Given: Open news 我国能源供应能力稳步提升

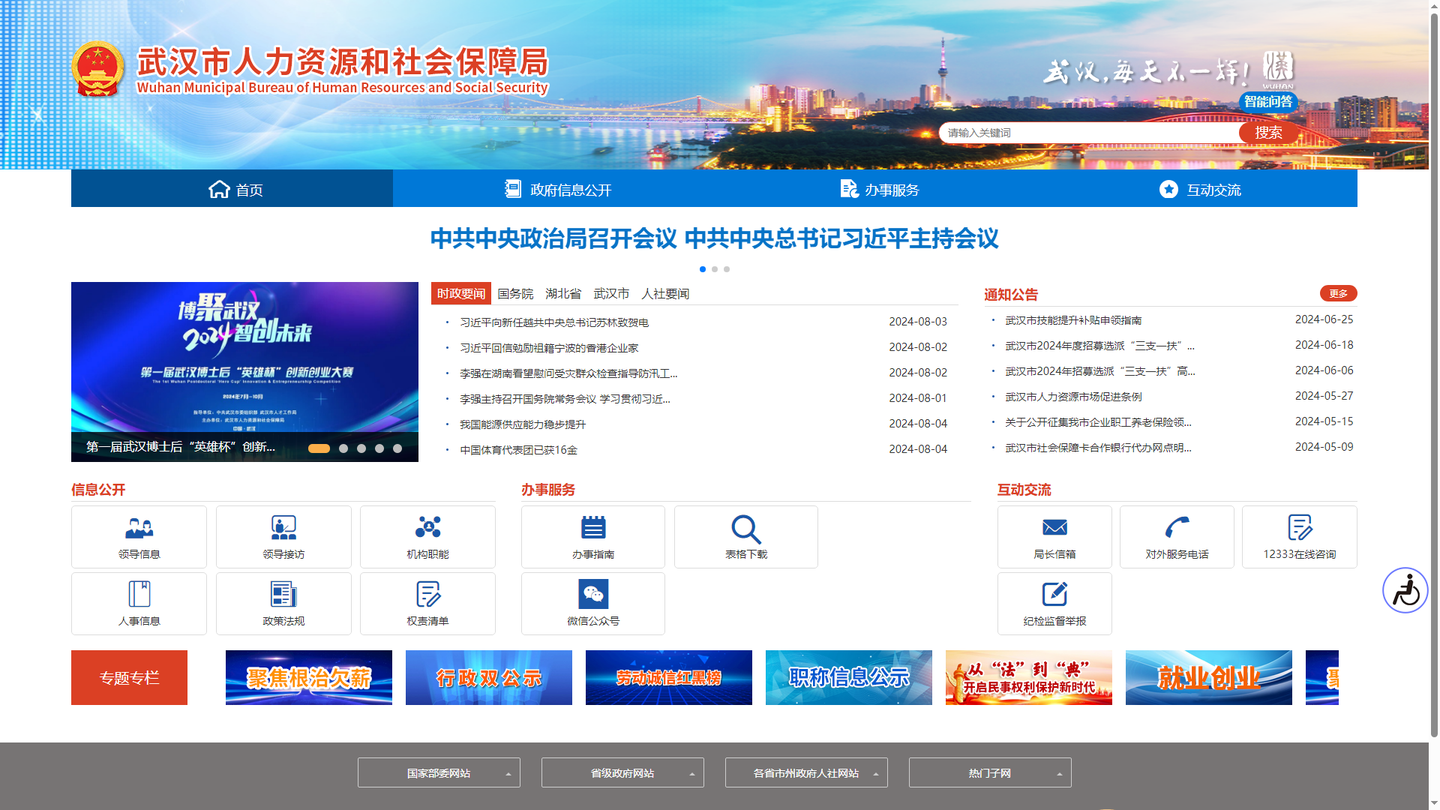Looking at the screenshot, I should pyautogui.click(x=523, y=424).
